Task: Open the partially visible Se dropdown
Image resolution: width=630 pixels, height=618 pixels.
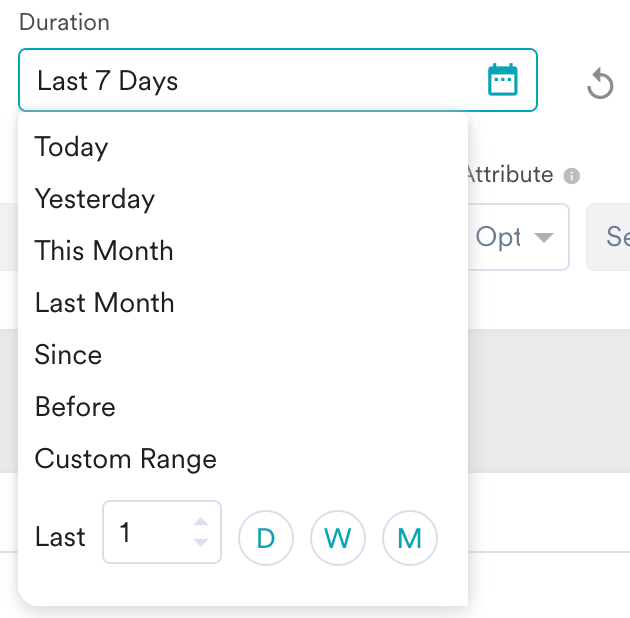Action: point(608,237)
